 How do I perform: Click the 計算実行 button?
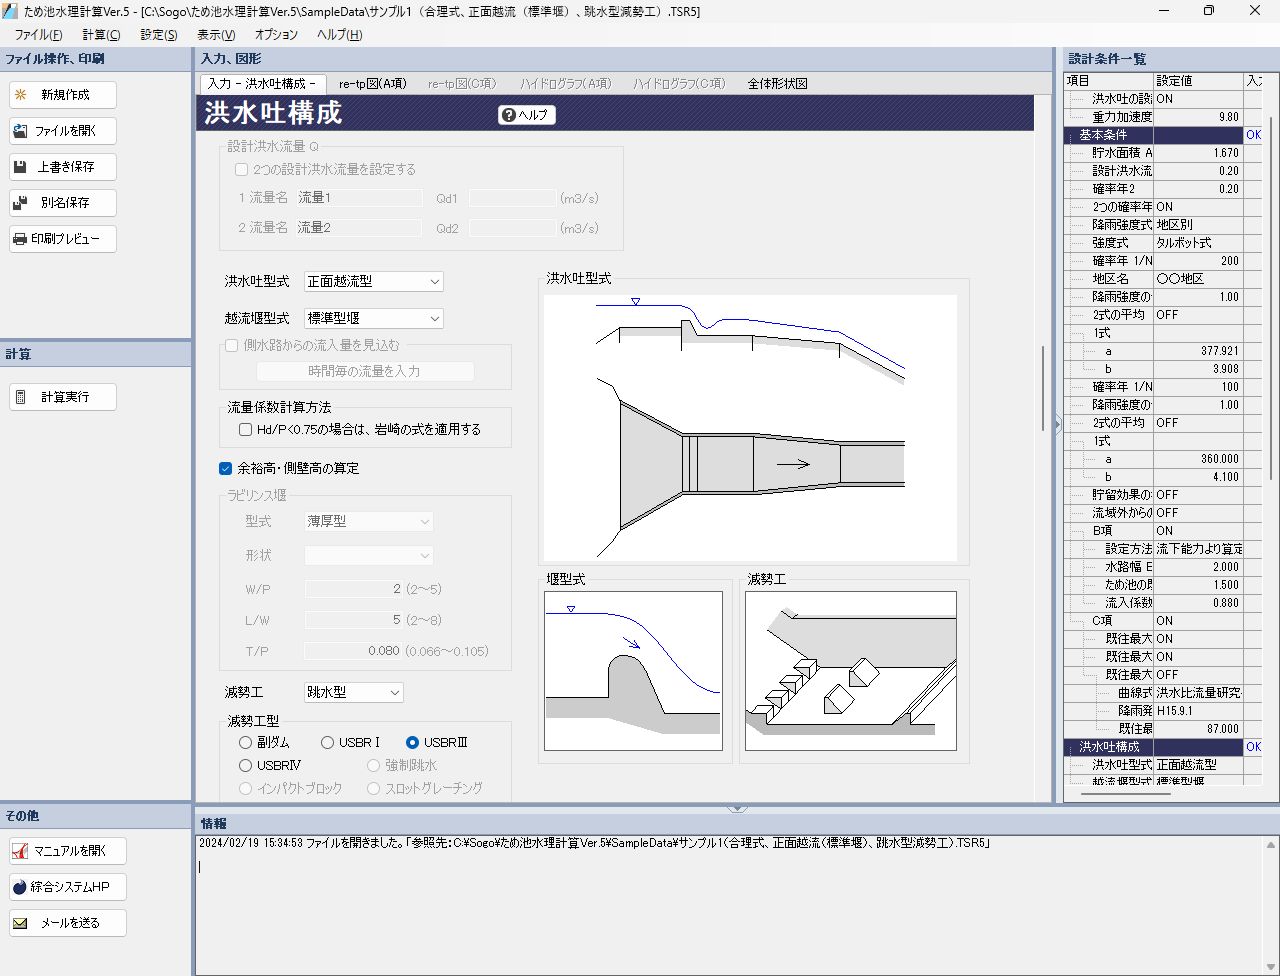point(63,397)
